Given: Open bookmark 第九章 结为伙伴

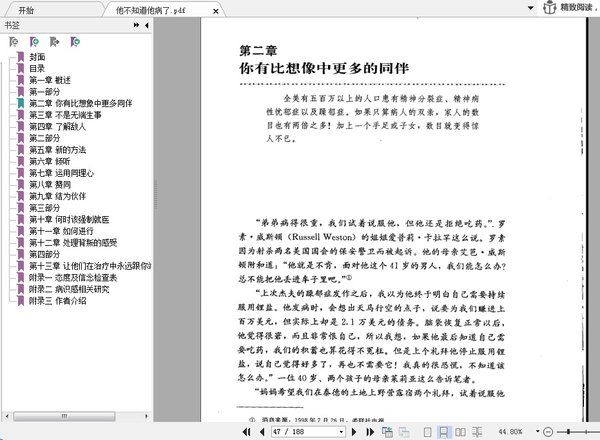Looking at the screenshot, I should 57,196.
